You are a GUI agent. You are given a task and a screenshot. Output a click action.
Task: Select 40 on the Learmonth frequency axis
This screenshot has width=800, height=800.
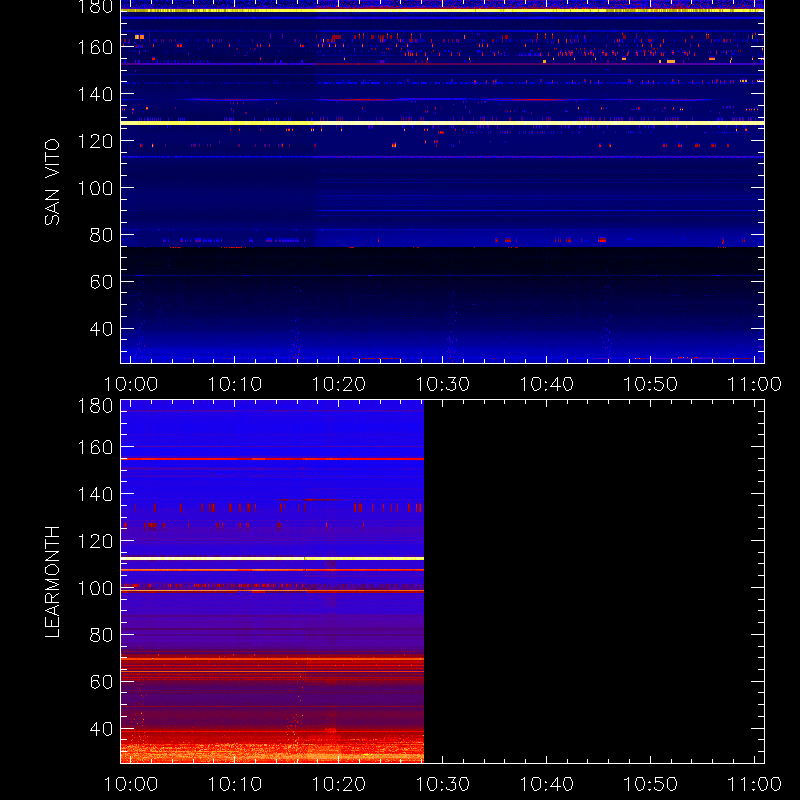pos(102,729)
